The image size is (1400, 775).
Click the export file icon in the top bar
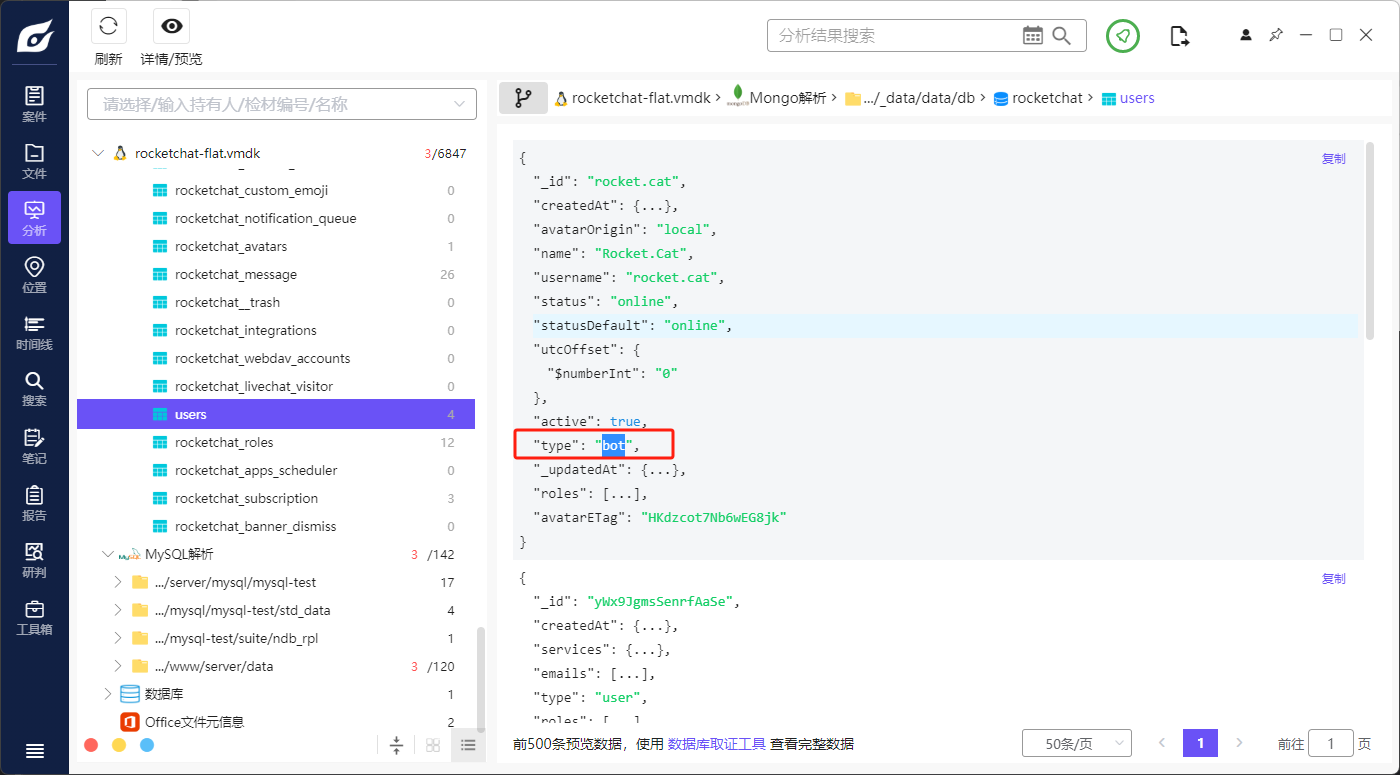(1180, 36)
